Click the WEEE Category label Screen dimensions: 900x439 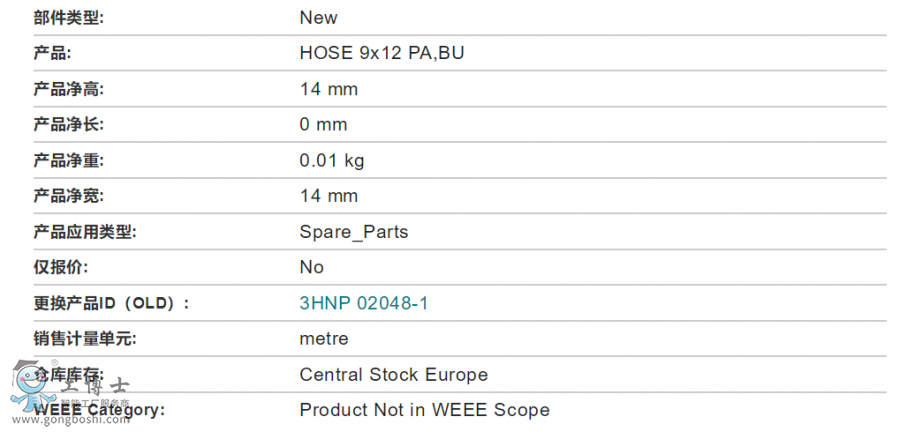(100, 410)
